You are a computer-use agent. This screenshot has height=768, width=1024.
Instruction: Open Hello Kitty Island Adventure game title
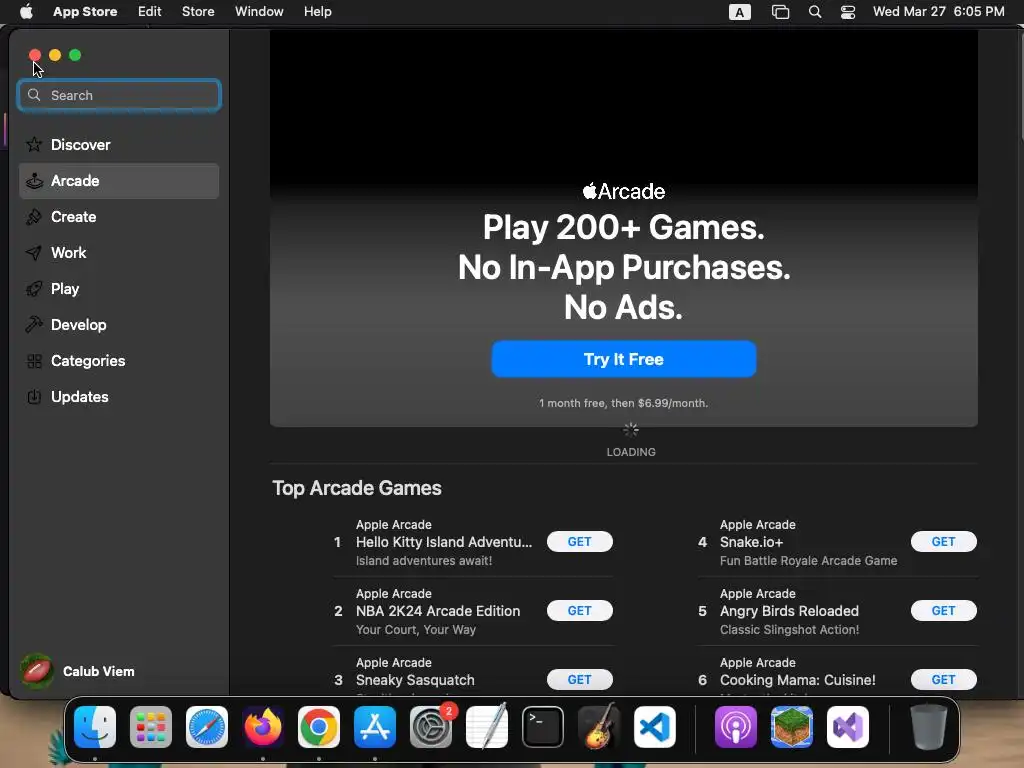(444, 542)
